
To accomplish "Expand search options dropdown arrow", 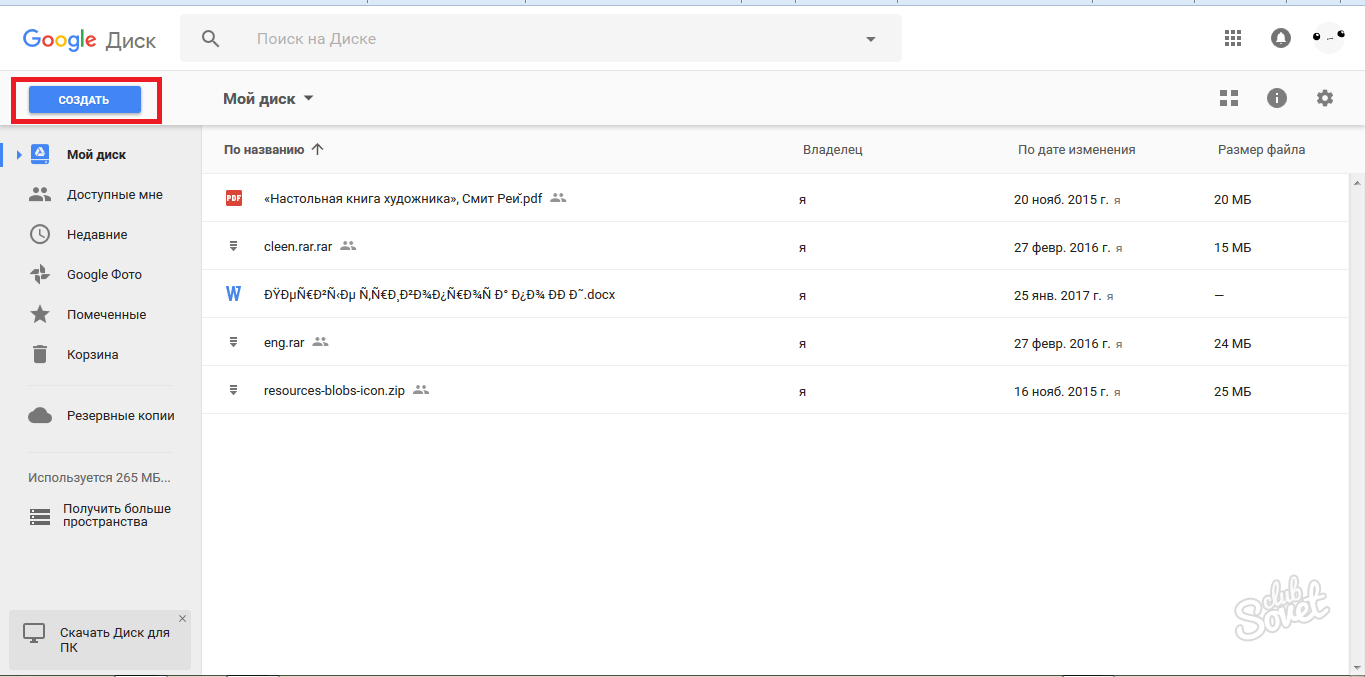I will [x=870, y=39].
